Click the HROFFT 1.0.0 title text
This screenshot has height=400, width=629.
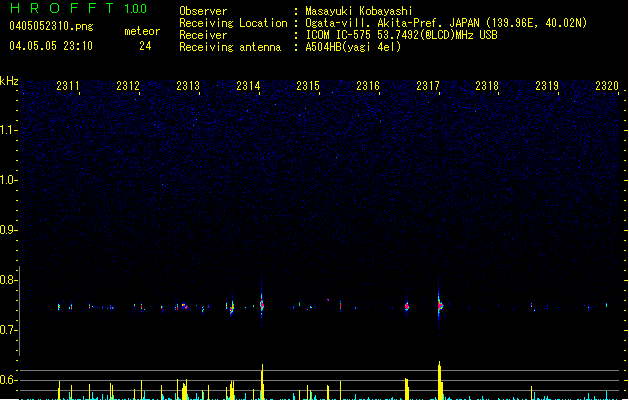tap(78, 8)
